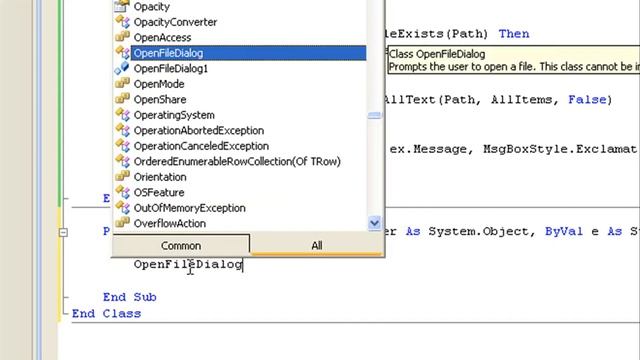Screen dimensions: 640x360
Task: Click the enum icon beside OpenMode
Action: [122, 84]
